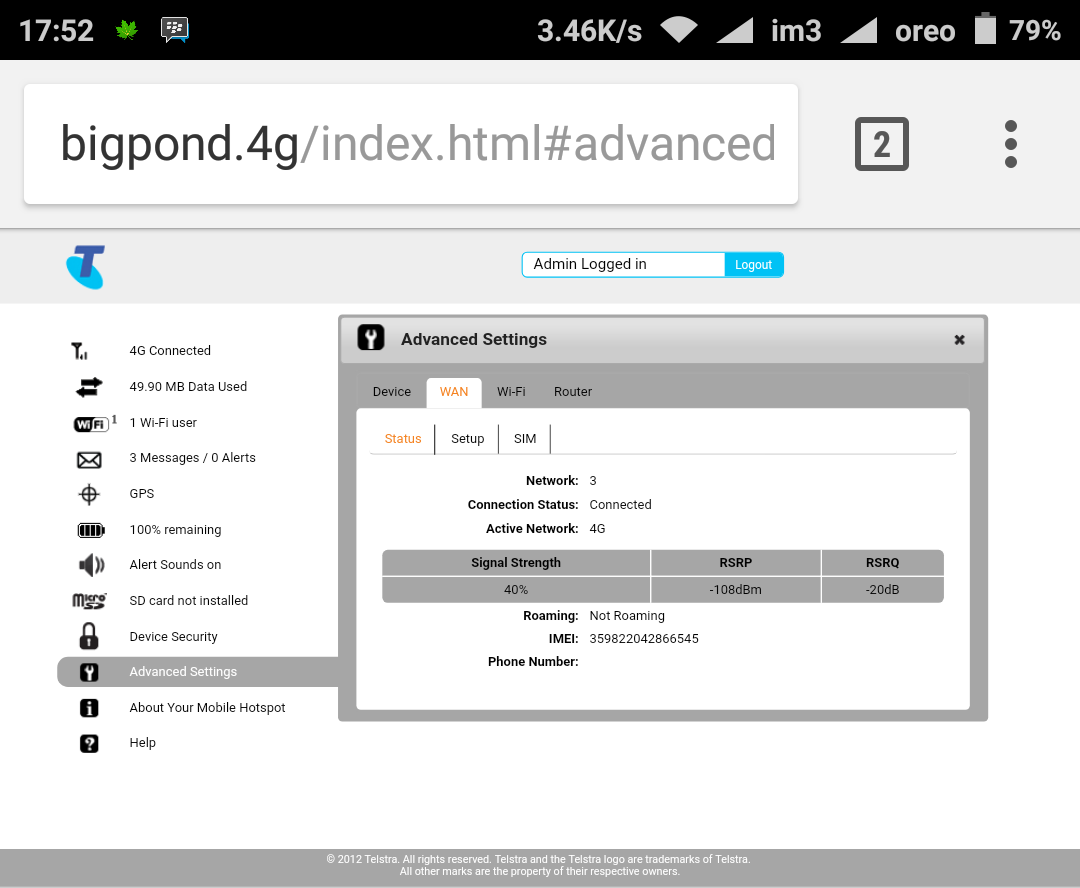1080x888 pixels.
Task: Click the RSRP column header
Action: click(736, 563)
